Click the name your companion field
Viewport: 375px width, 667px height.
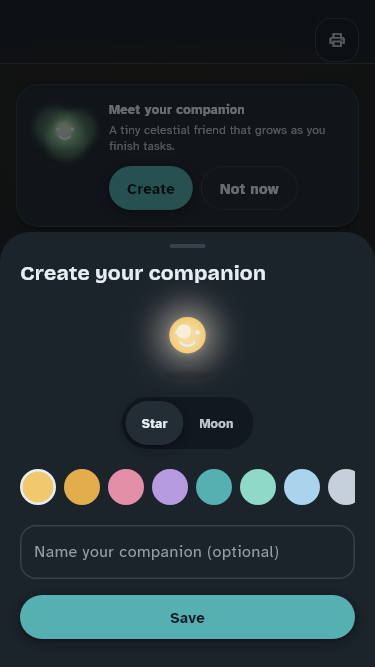point(188,552)
